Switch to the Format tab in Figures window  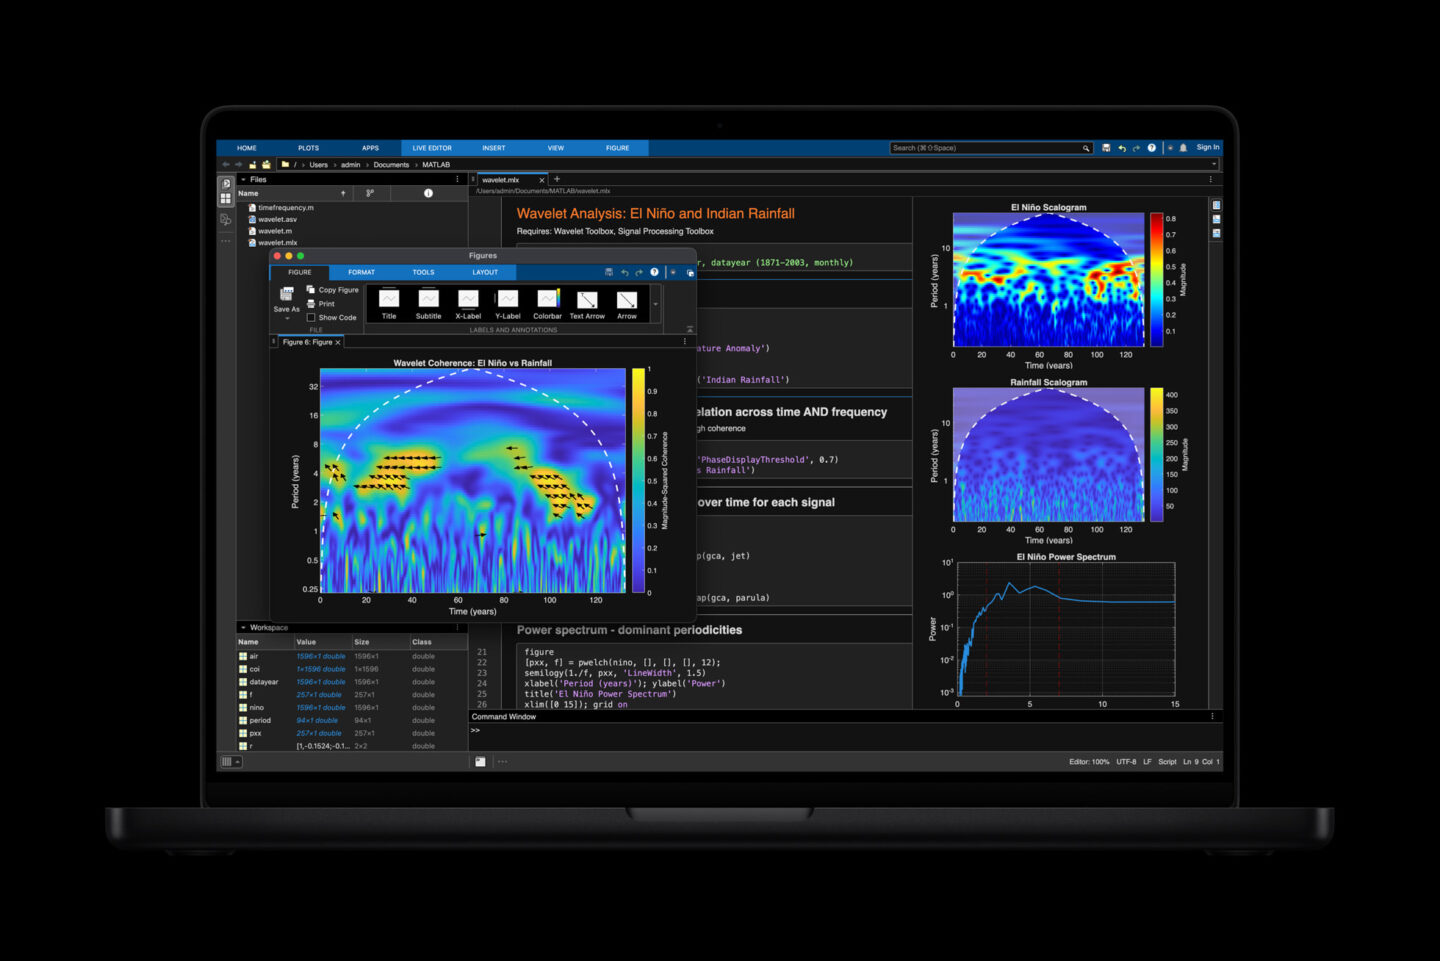click(x=361, y=272)
